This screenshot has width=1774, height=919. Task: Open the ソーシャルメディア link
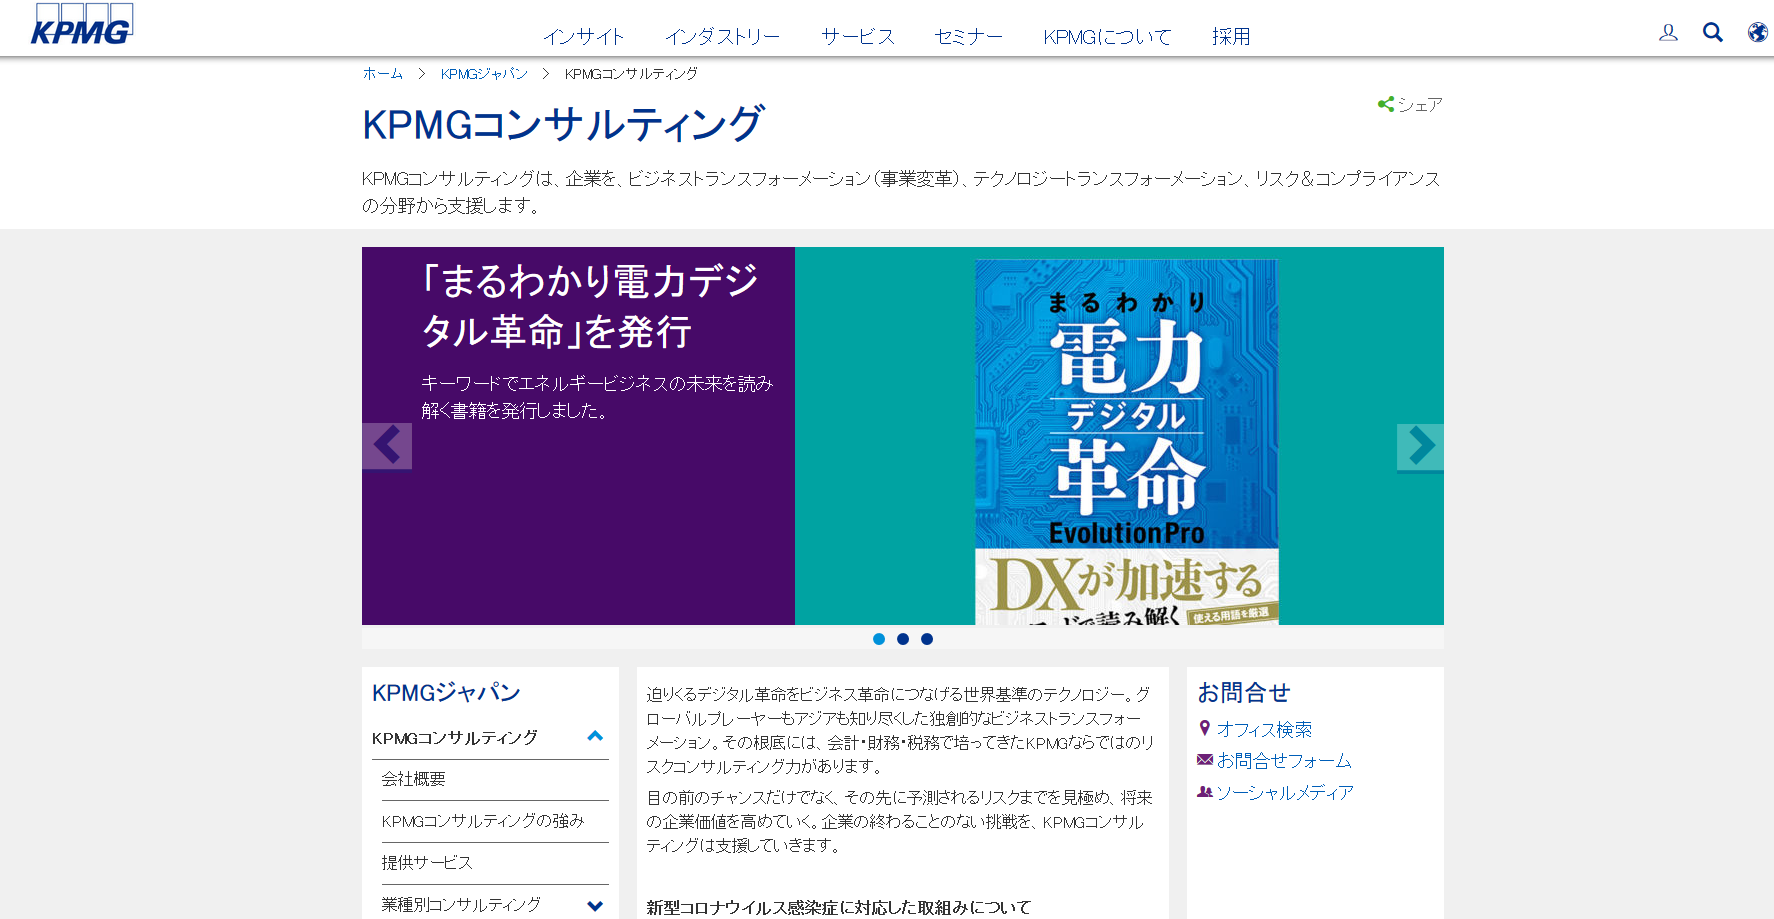tap(1285, 792)
